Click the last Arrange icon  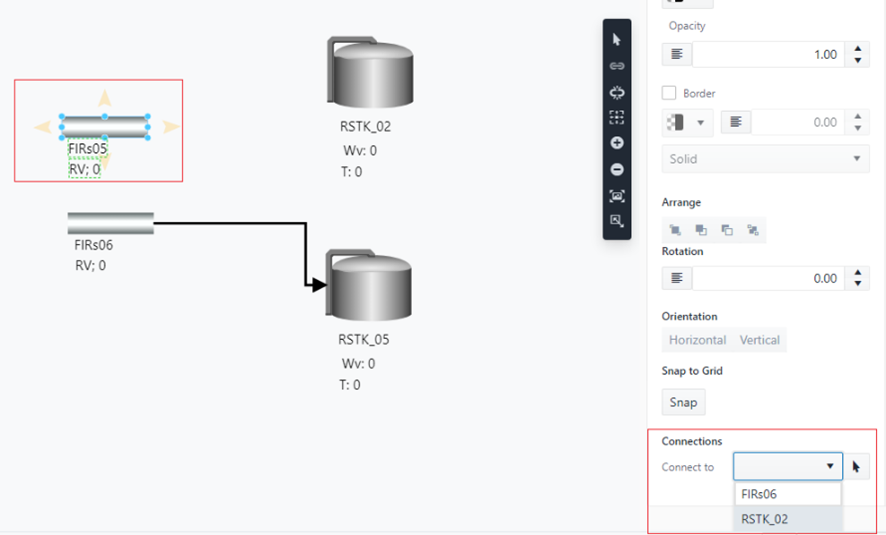point(752,230)
